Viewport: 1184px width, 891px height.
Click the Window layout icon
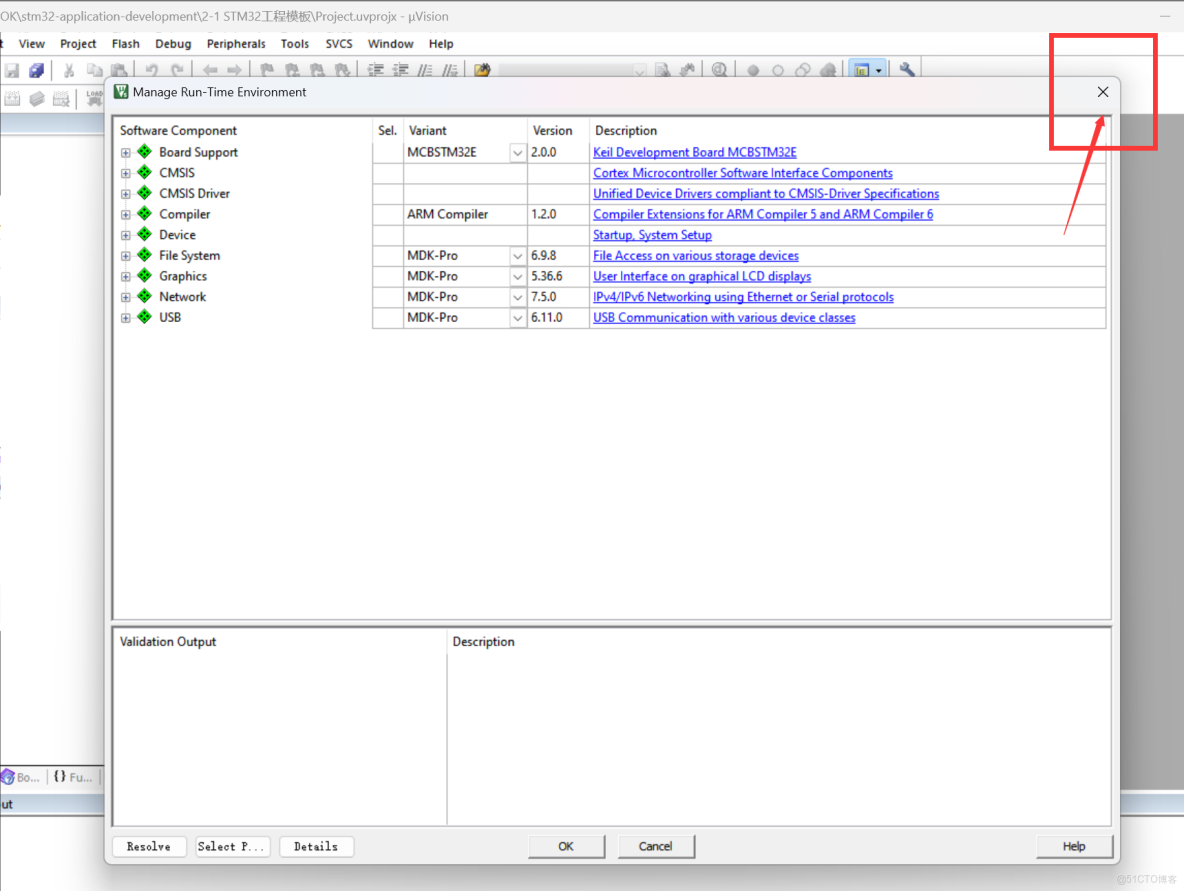point(862,70)
